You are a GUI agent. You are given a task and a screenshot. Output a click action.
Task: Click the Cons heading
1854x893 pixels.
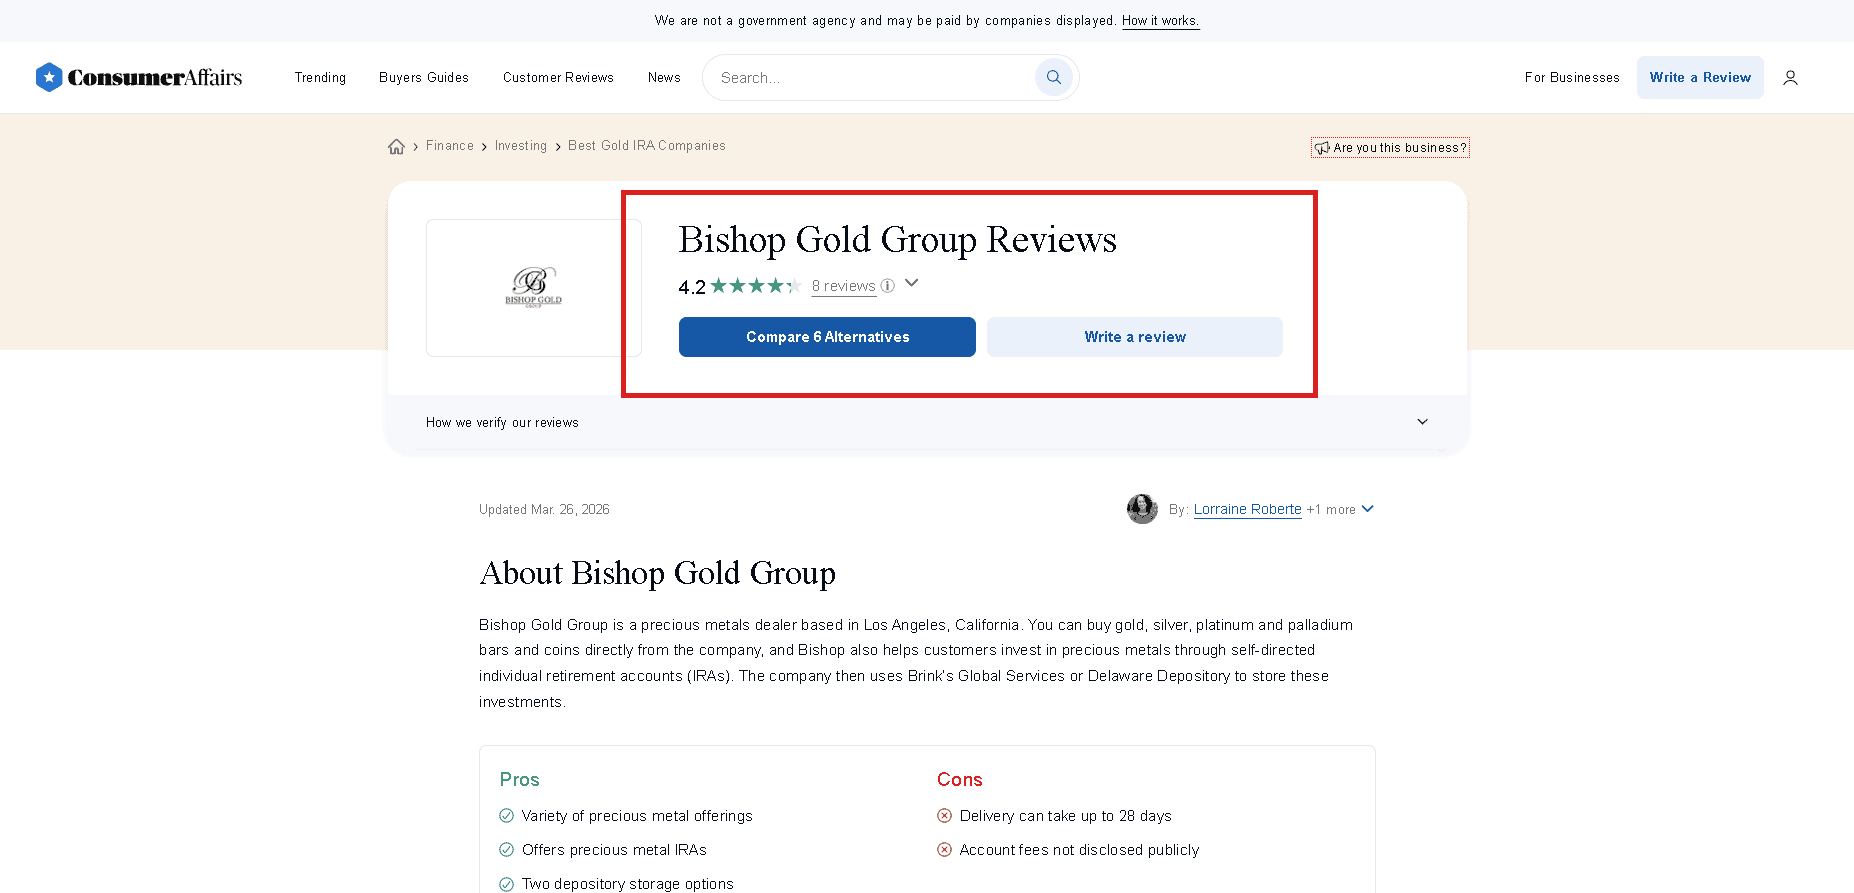point(959,779)
